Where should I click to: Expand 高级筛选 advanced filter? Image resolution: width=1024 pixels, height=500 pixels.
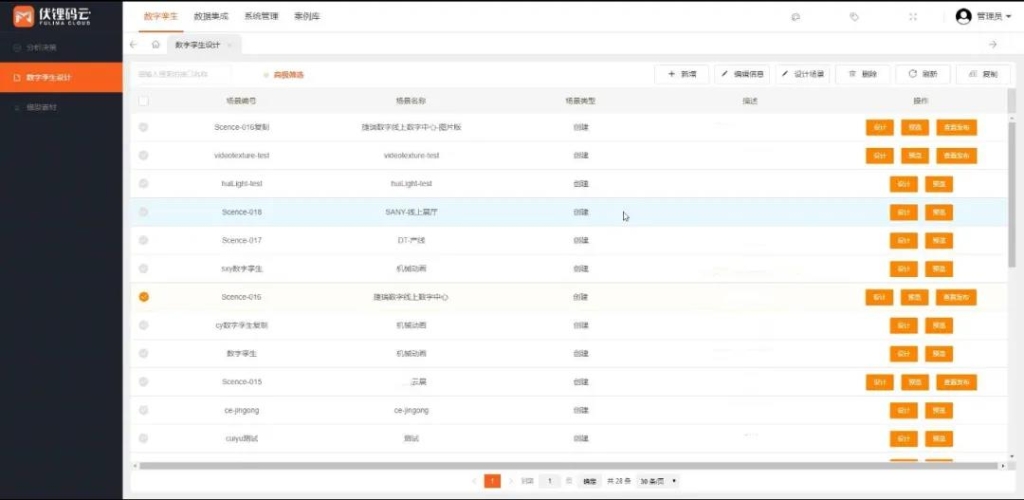pyautogui.click(x=287, y=75)
